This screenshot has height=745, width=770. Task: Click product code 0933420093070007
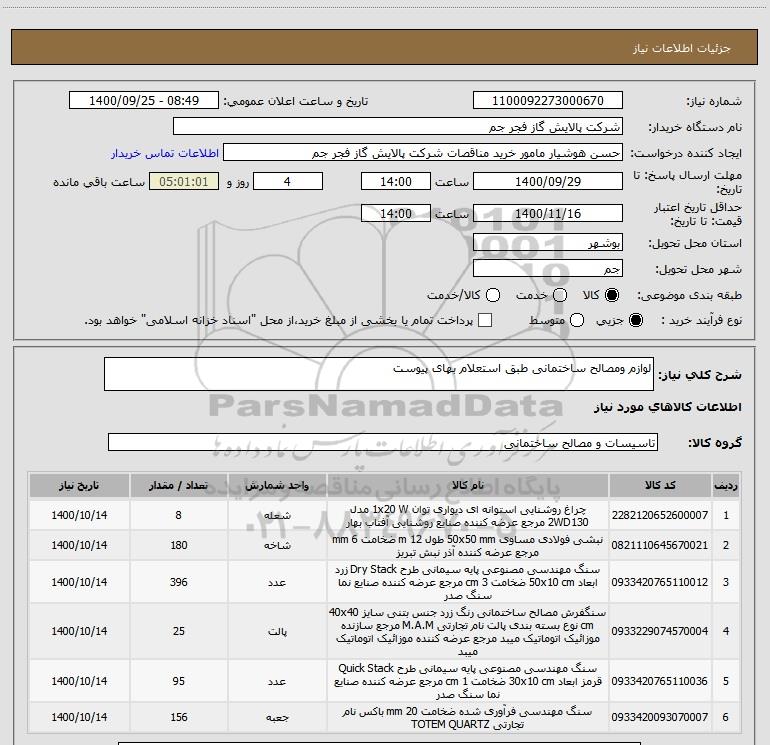click(x=660, y=717)
